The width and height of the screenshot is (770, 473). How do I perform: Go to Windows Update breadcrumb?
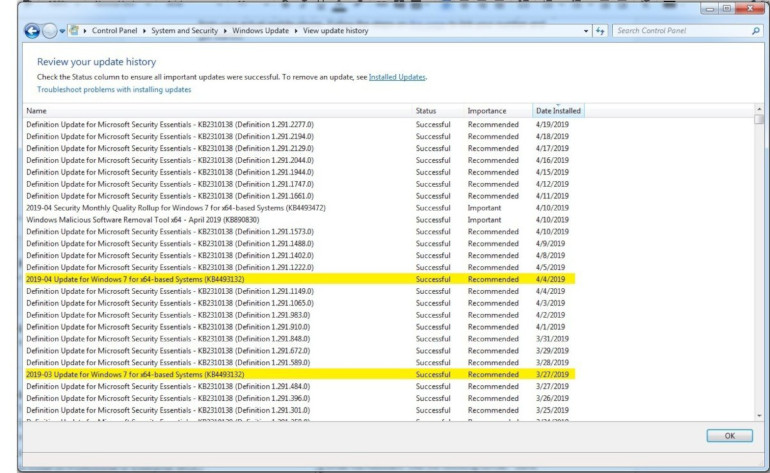(x=260, y=30)
